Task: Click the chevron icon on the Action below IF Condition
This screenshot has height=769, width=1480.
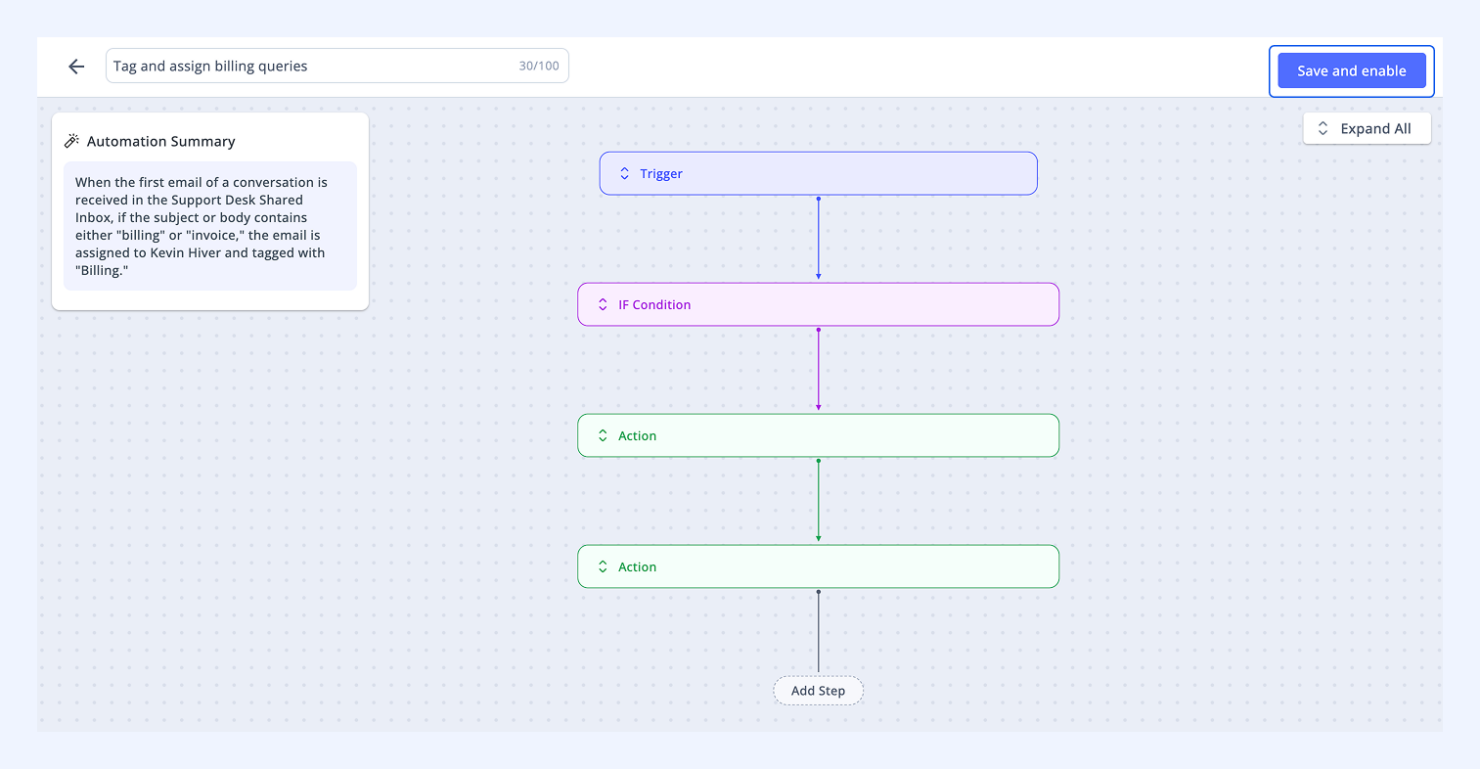Action: point(602,436)
